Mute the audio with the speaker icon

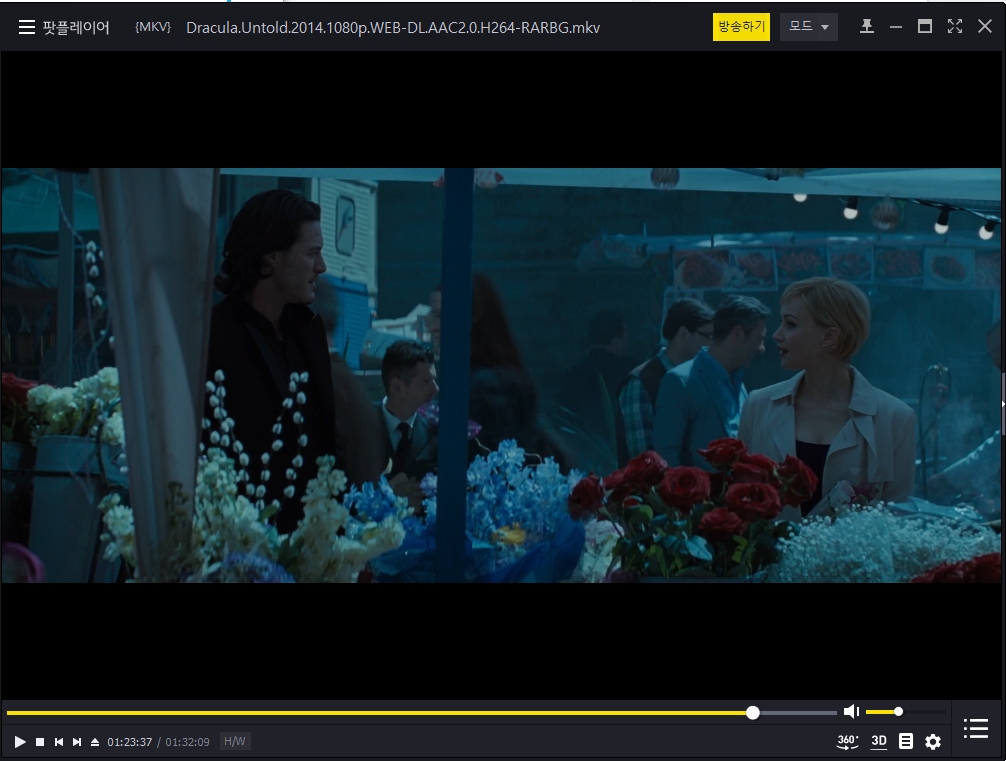point(851,711)
